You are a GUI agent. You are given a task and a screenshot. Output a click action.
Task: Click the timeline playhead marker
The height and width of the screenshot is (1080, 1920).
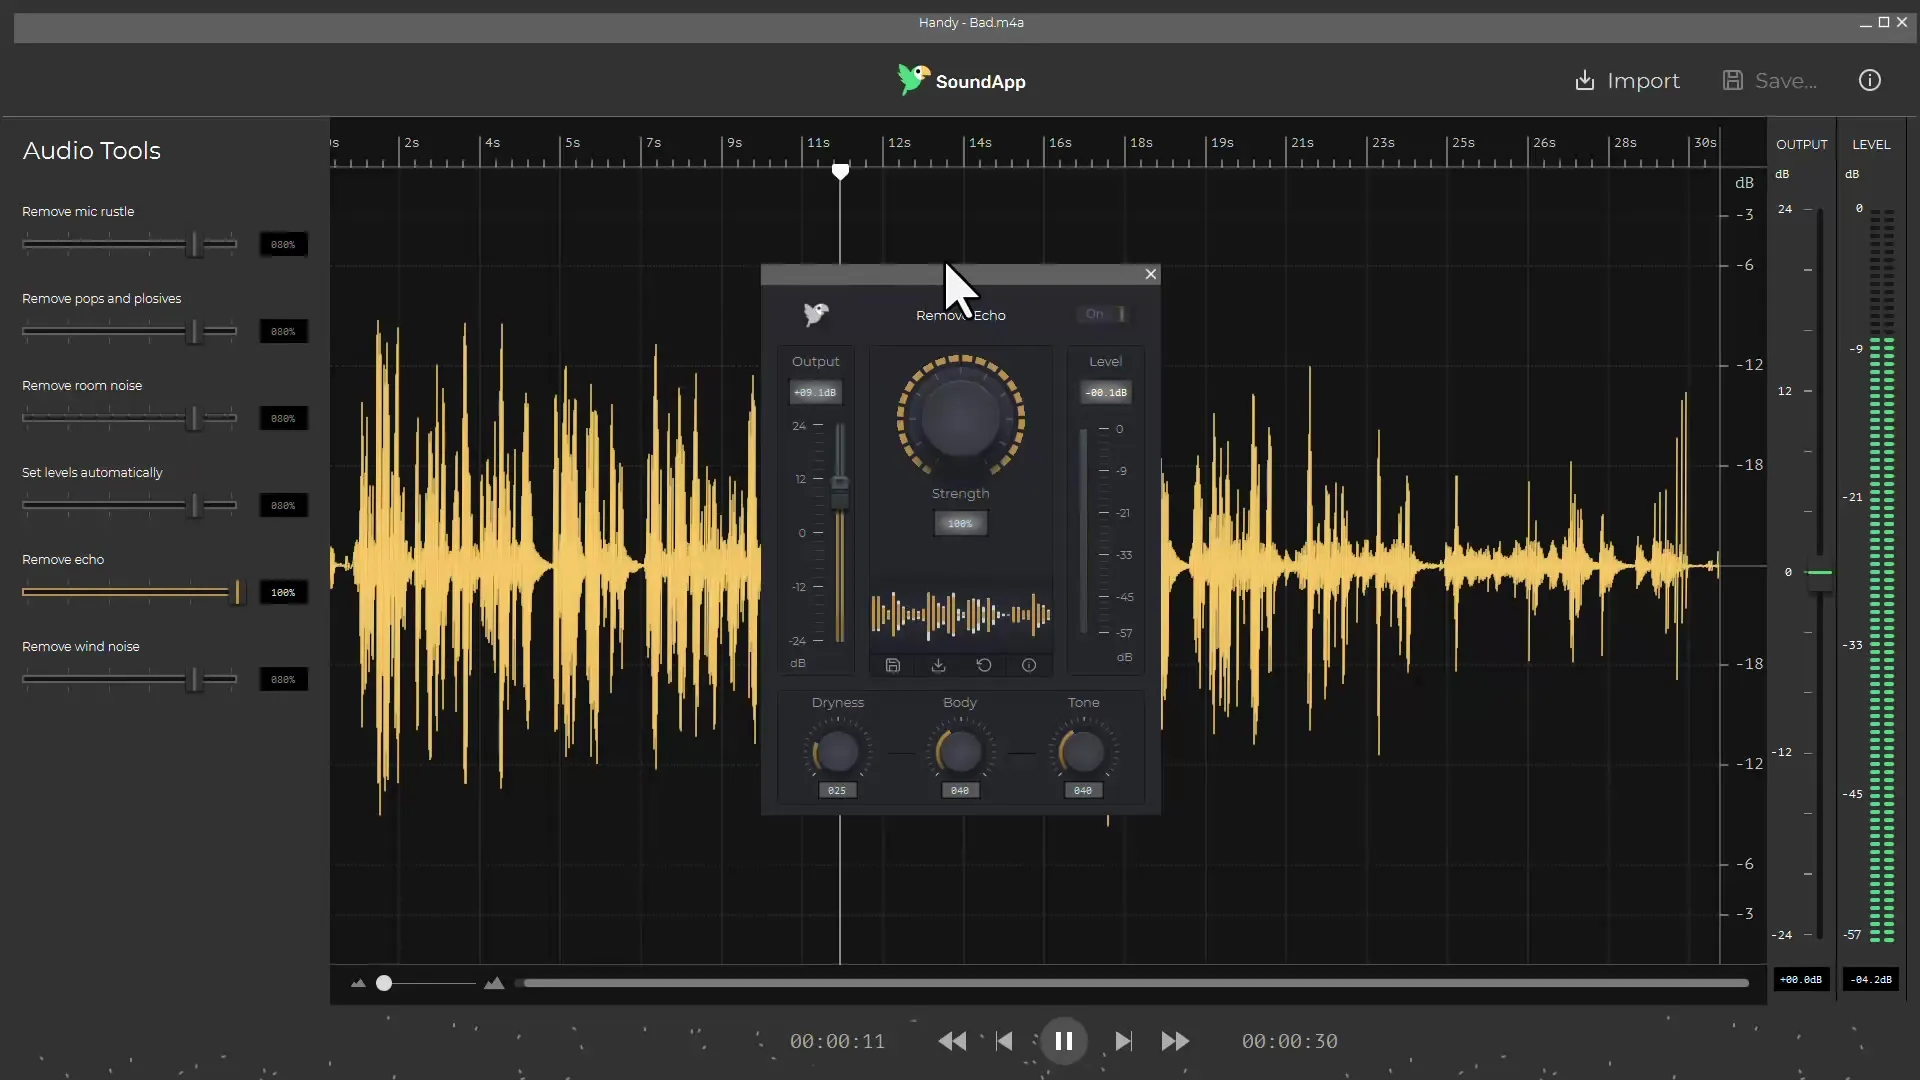[x=840, y=172]
